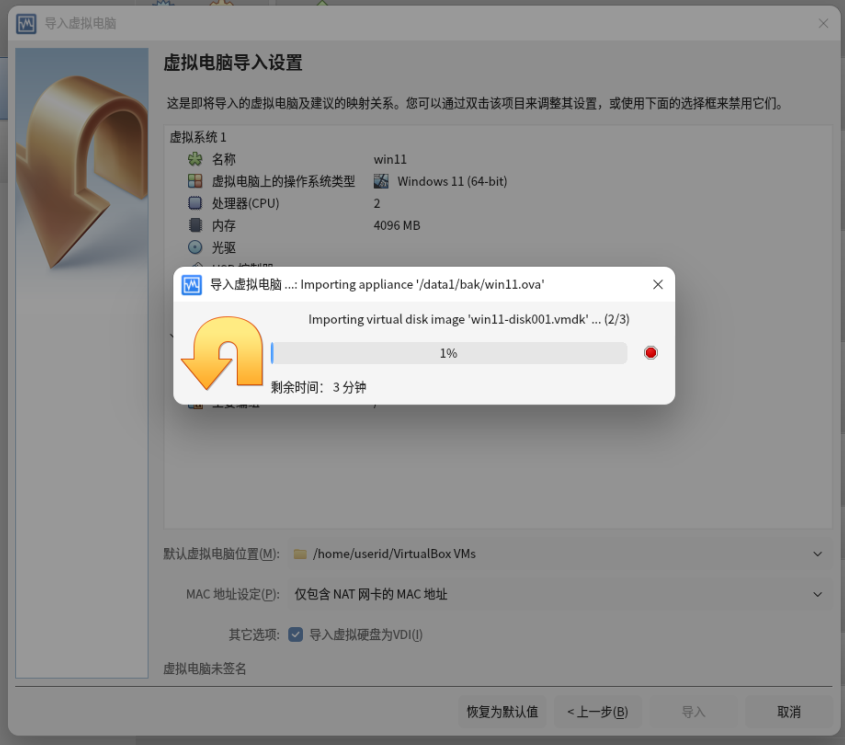Screen dimensions: 845x745
Task: Click the yellow import arrow graphic
Action: click(223, 353)
